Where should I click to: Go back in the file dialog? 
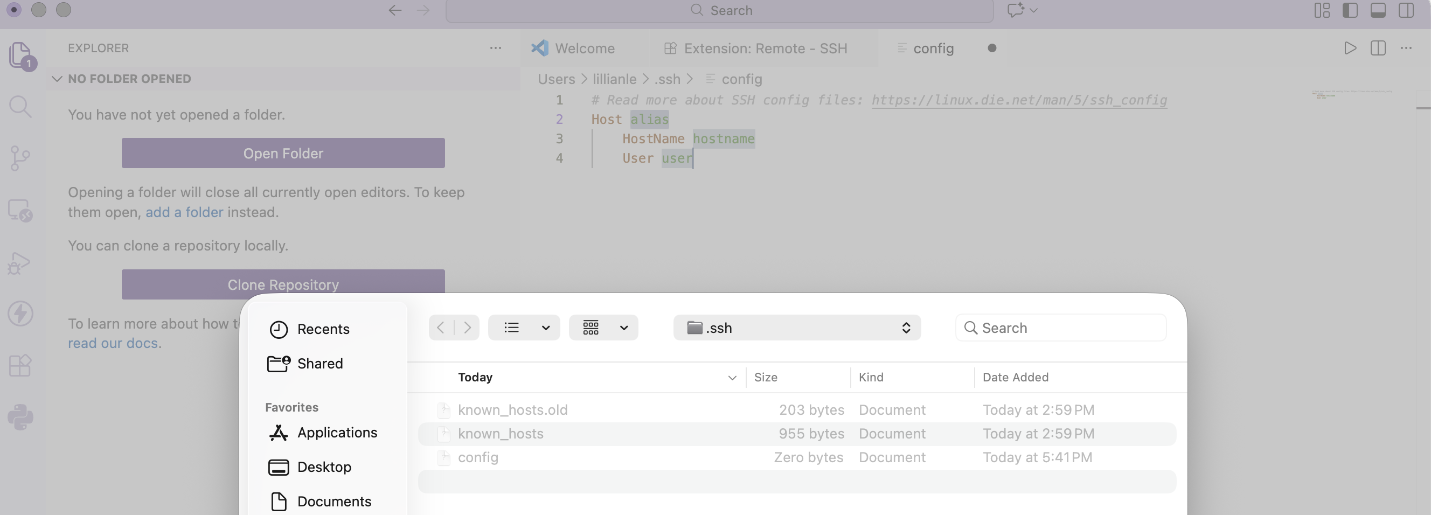(441, 327)
